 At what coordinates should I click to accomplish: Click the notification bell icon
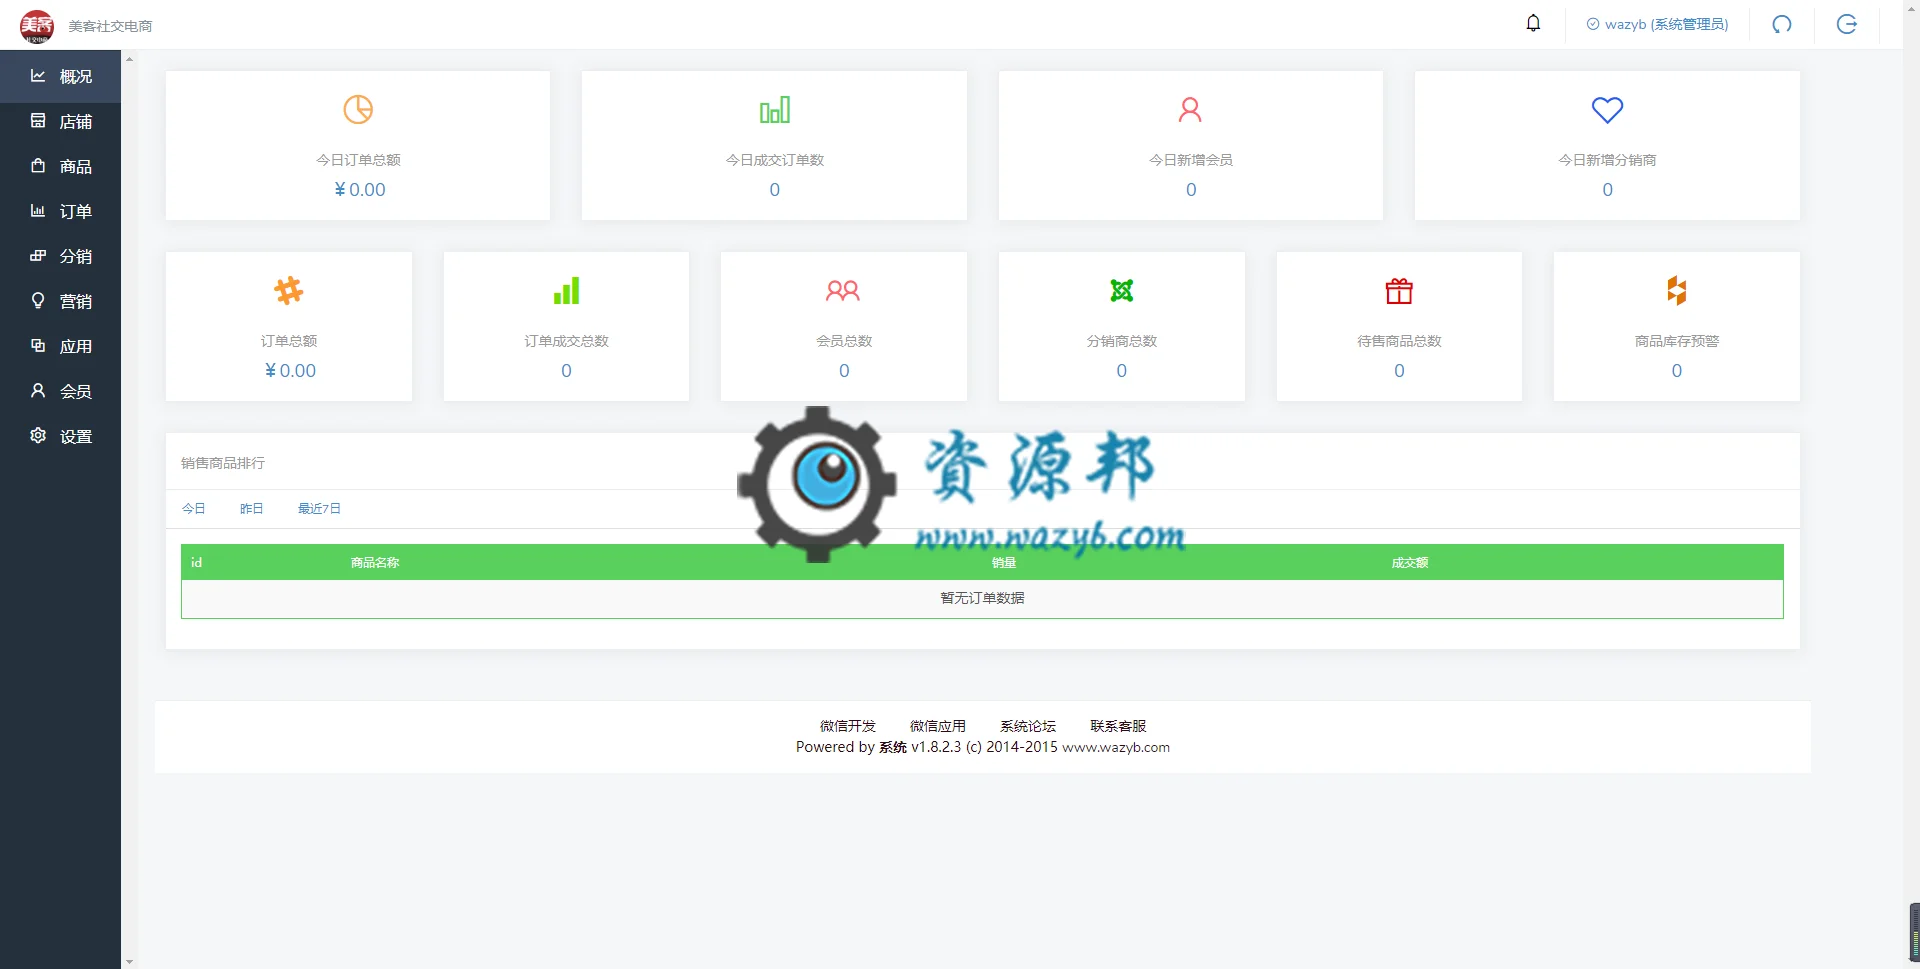[1533, 23]
